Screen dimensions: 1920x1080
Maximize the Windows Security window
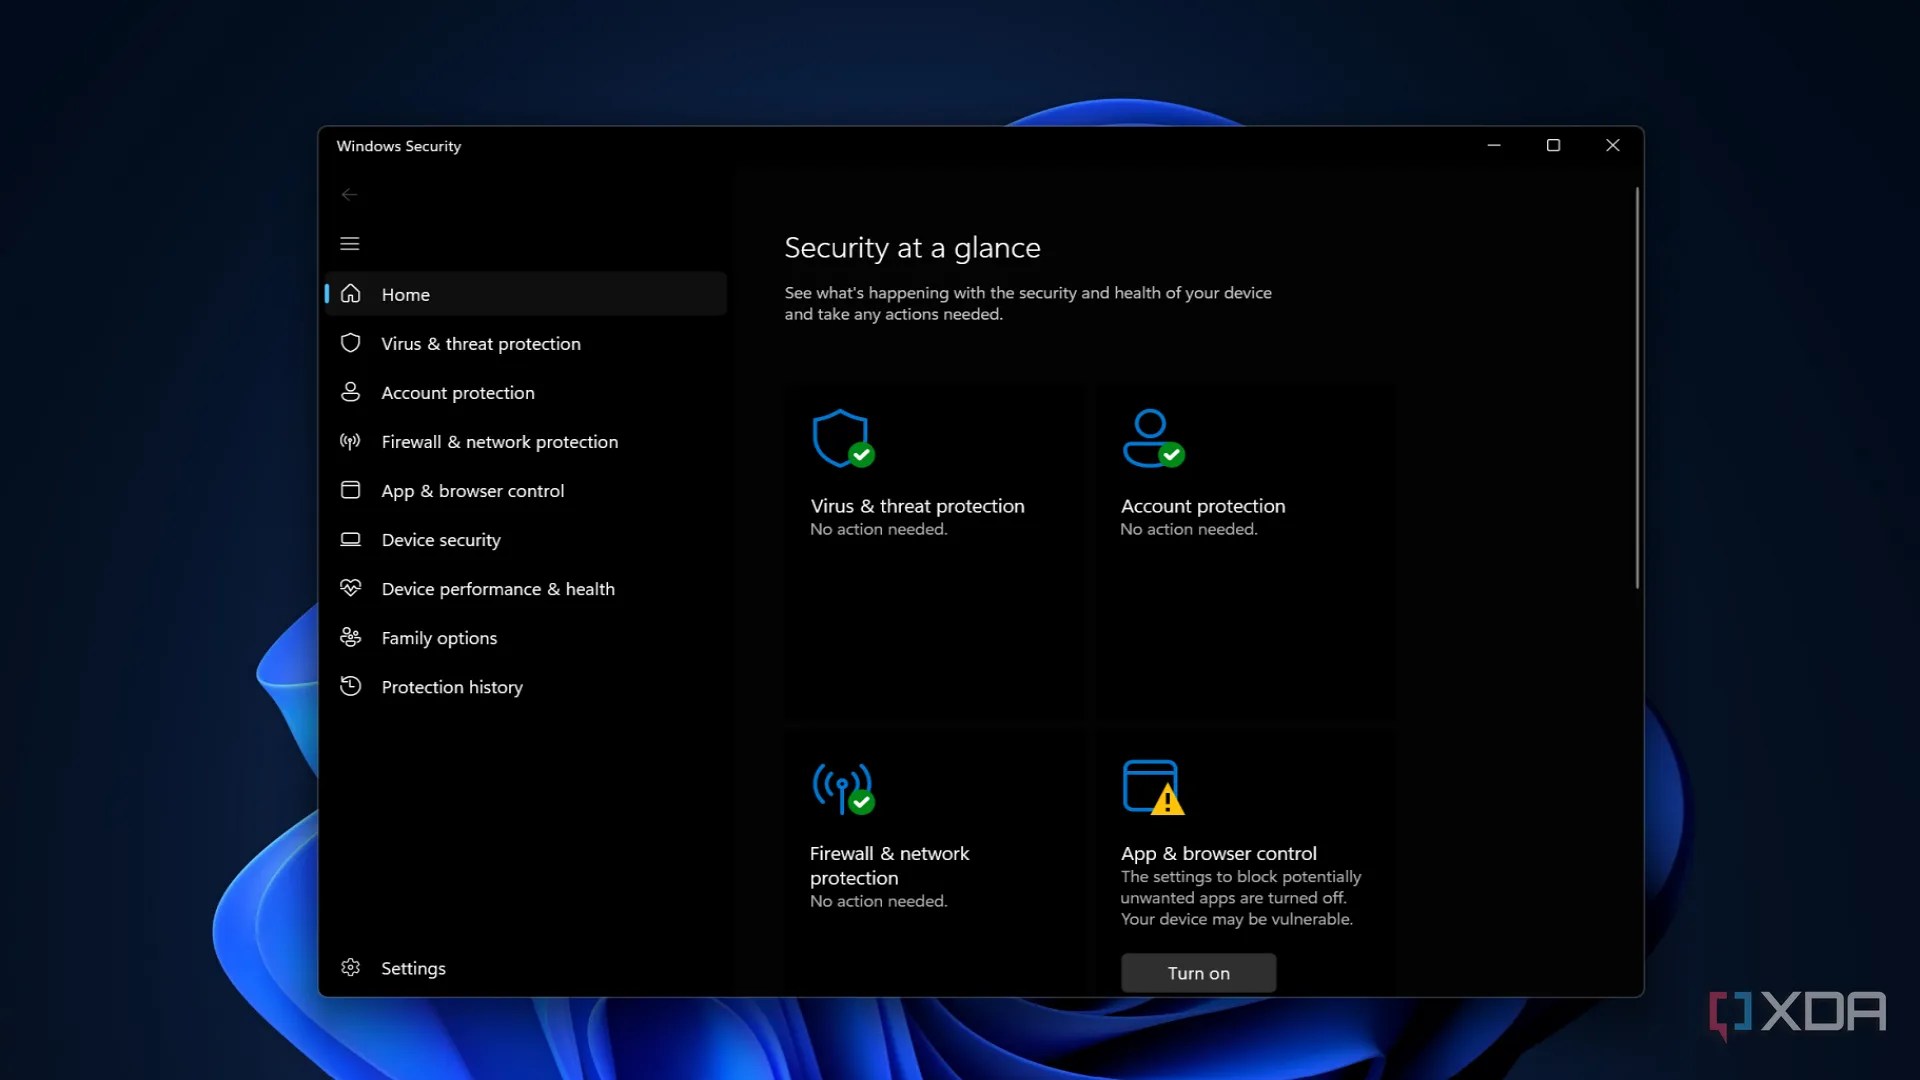(x=1552, y=145)
